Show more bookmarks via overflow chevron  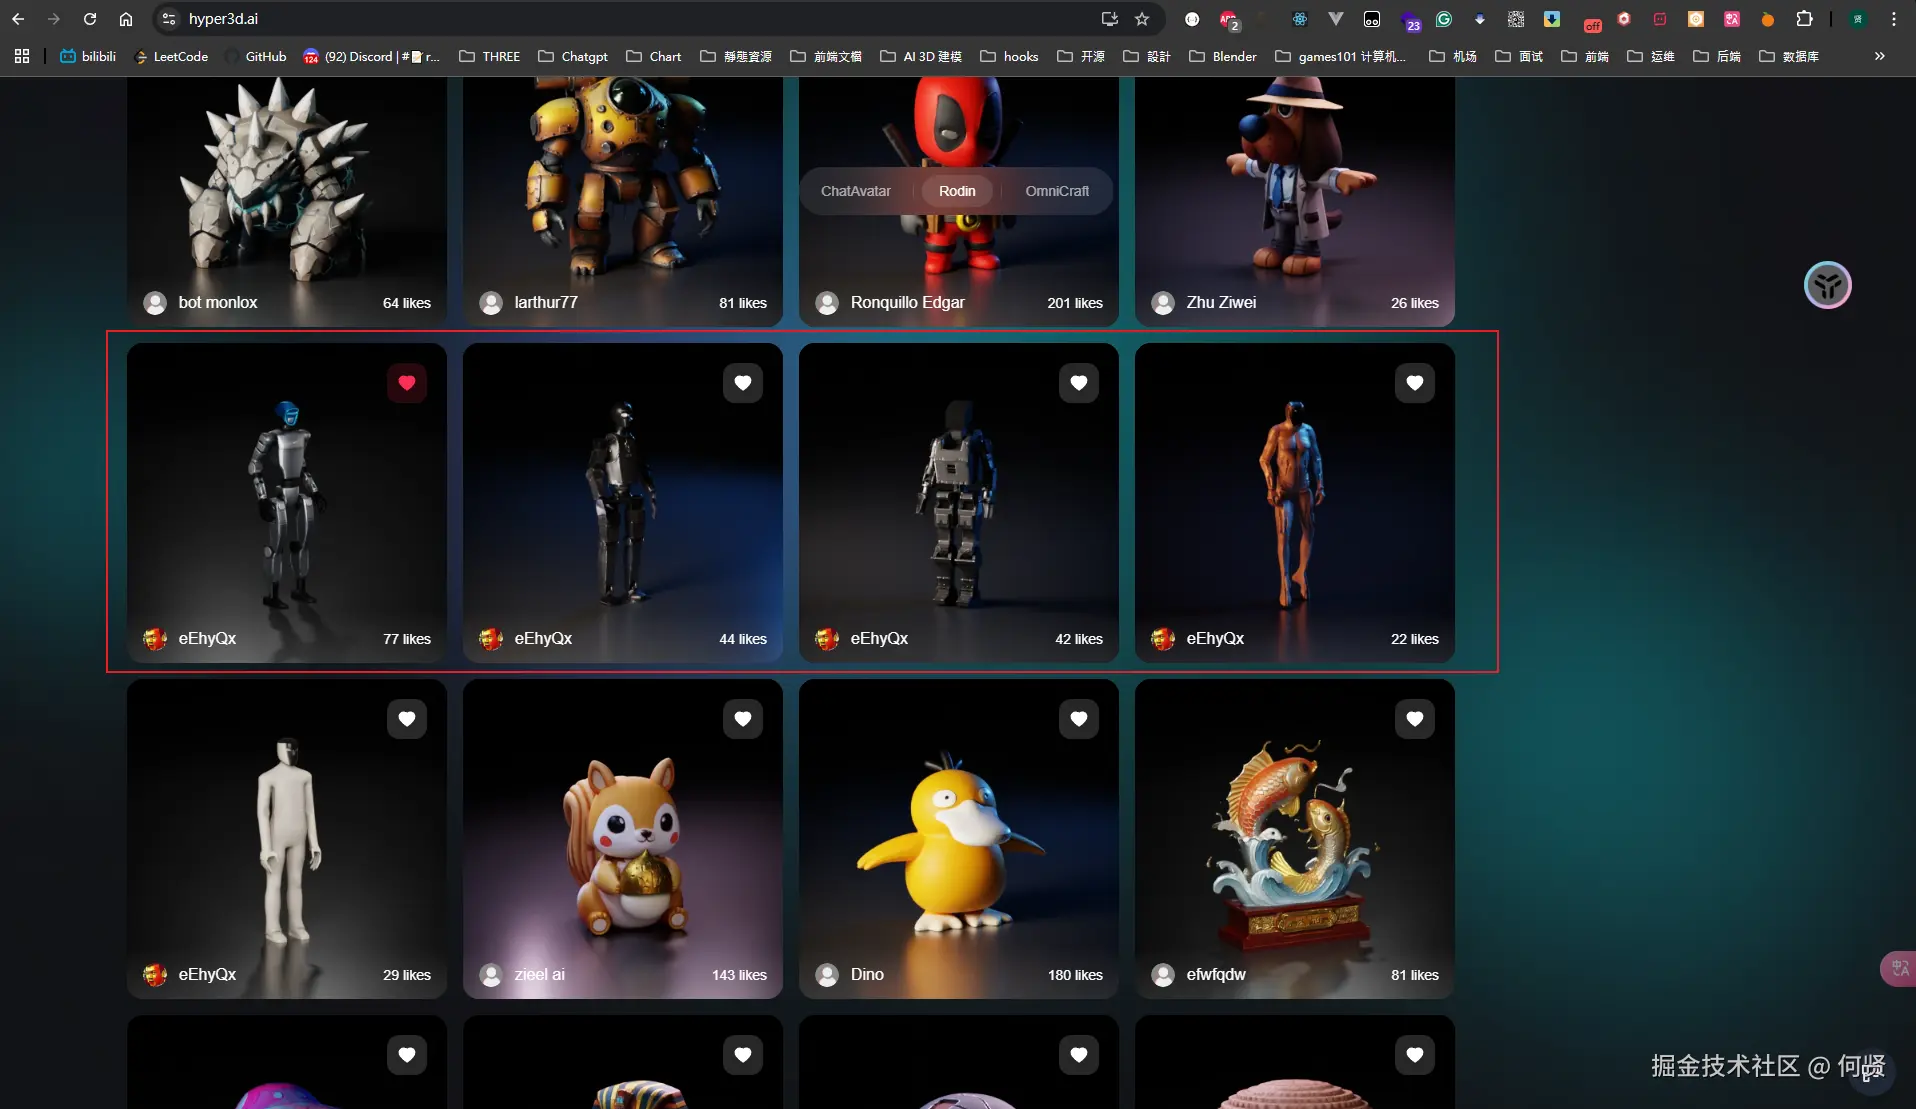point(1880,56)
